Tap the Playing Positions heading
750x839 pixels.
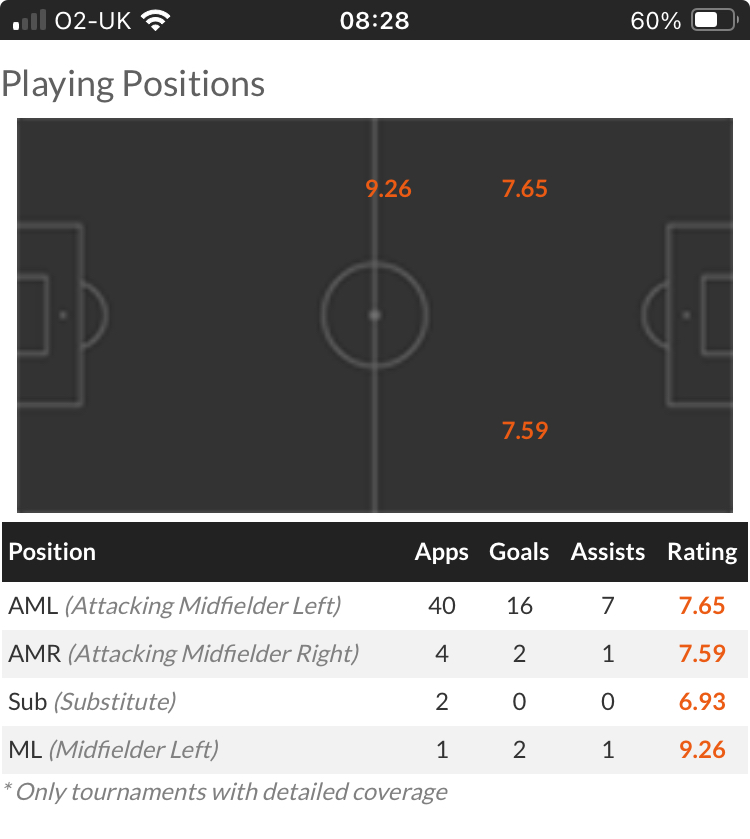click(133, 84)
